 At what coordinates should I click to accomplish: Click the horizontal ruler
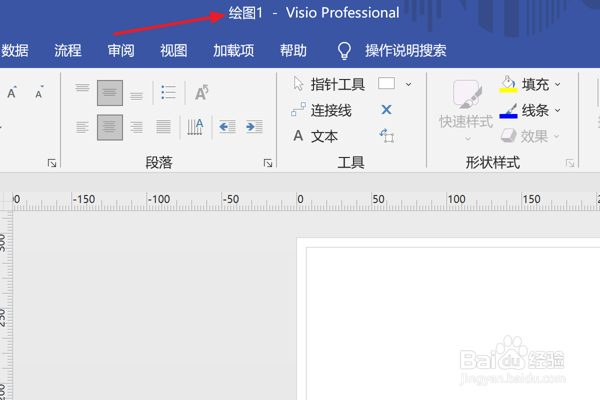pos(306,201)
